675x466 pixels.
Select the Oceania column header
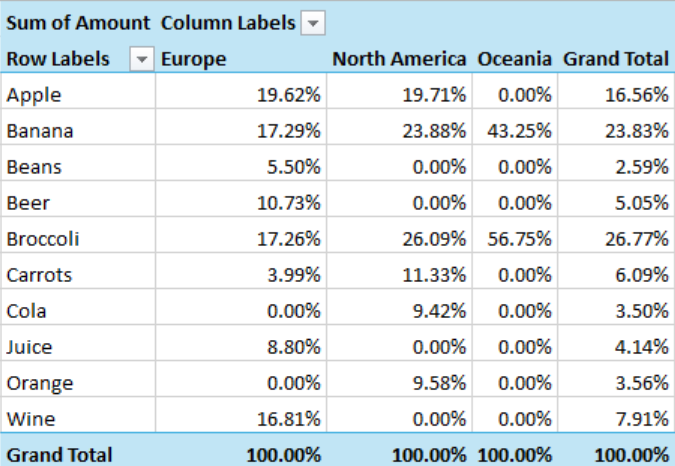click(x=514, y=60)
